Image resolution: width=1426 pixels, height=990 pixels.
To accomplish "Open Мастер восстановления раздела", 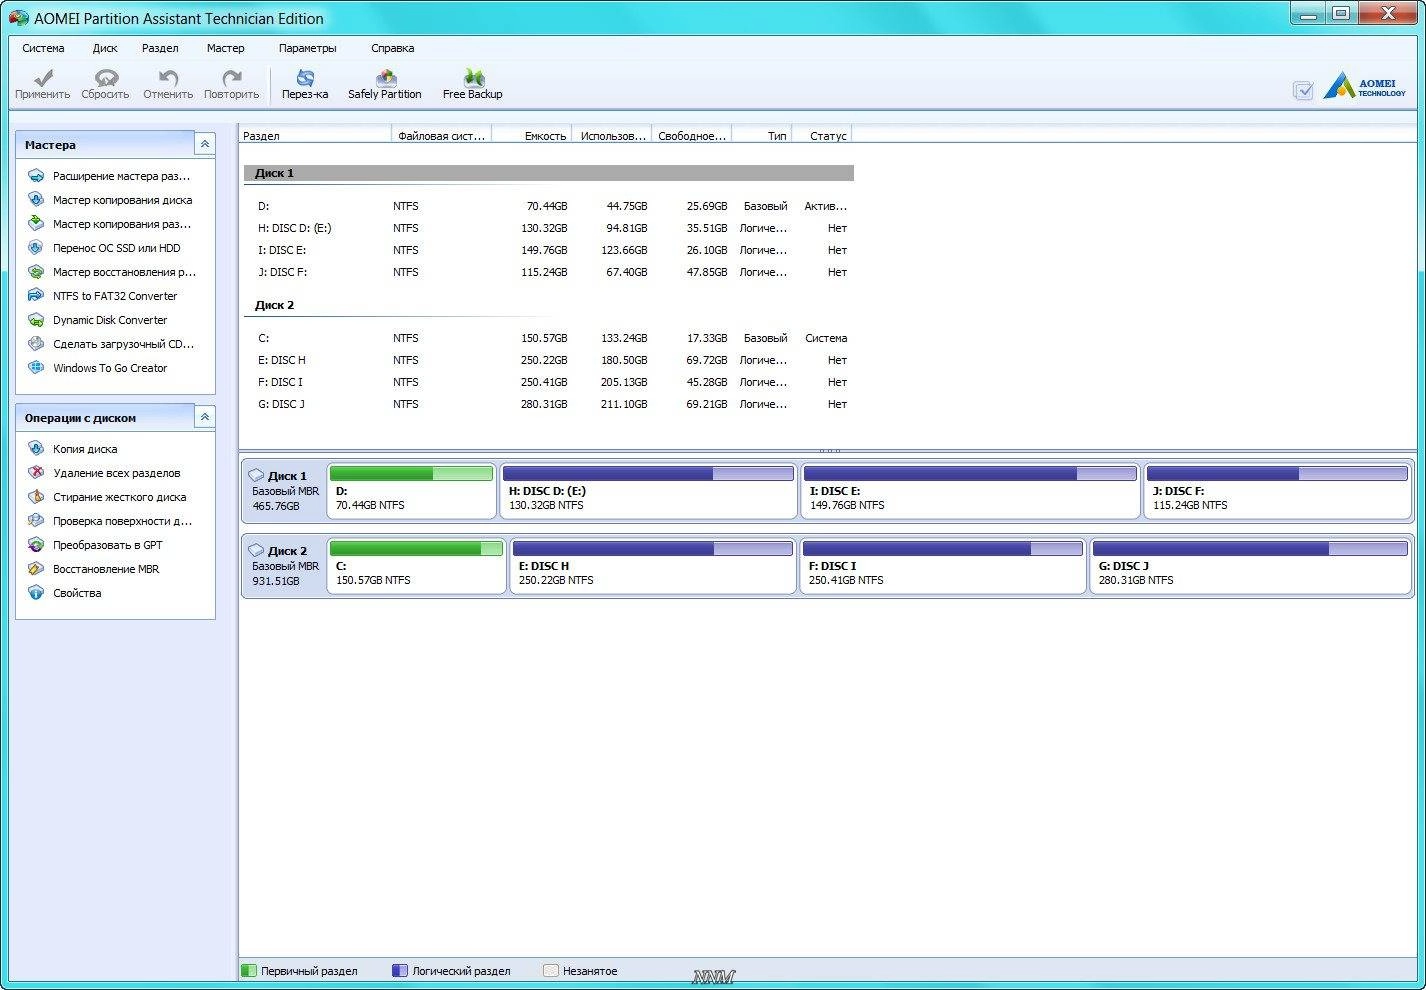I will click(112, 272).
